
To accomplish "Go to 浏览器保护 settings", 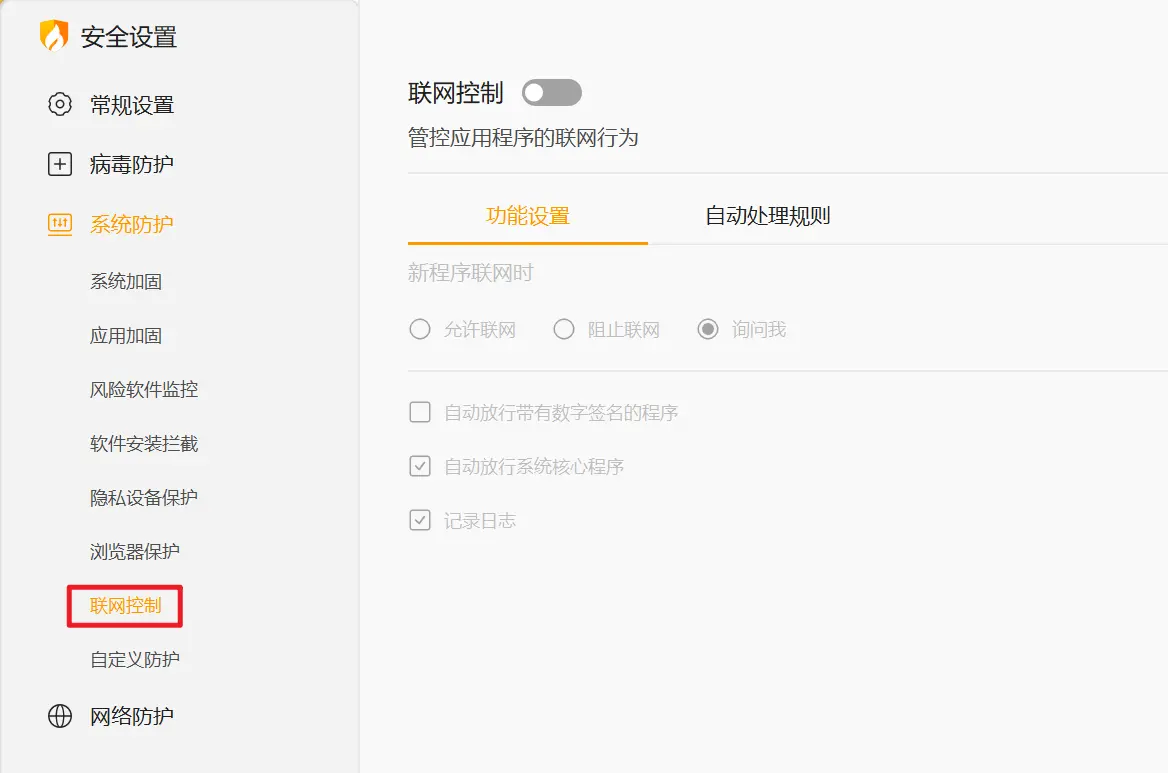I will 135,552.
